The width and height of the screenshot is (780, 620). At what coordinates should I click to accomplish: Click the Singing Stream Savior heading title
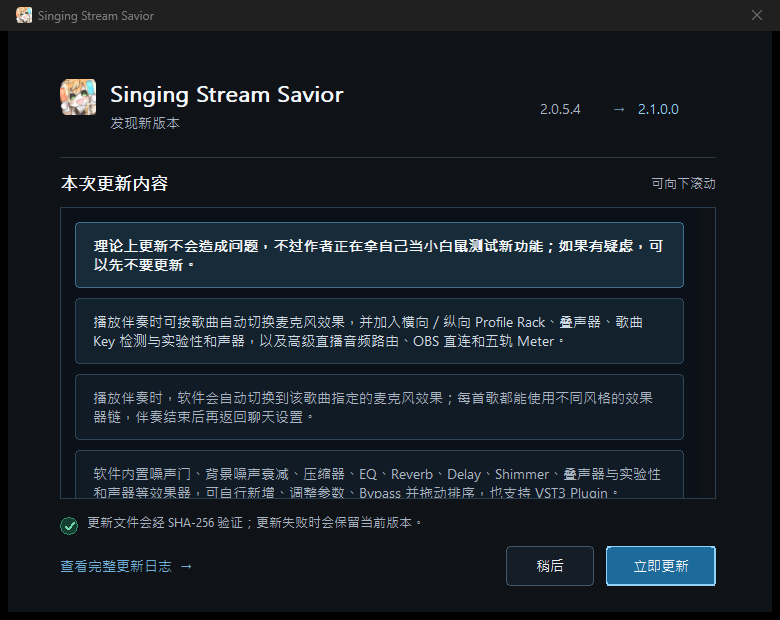click(x=227, y=95)
